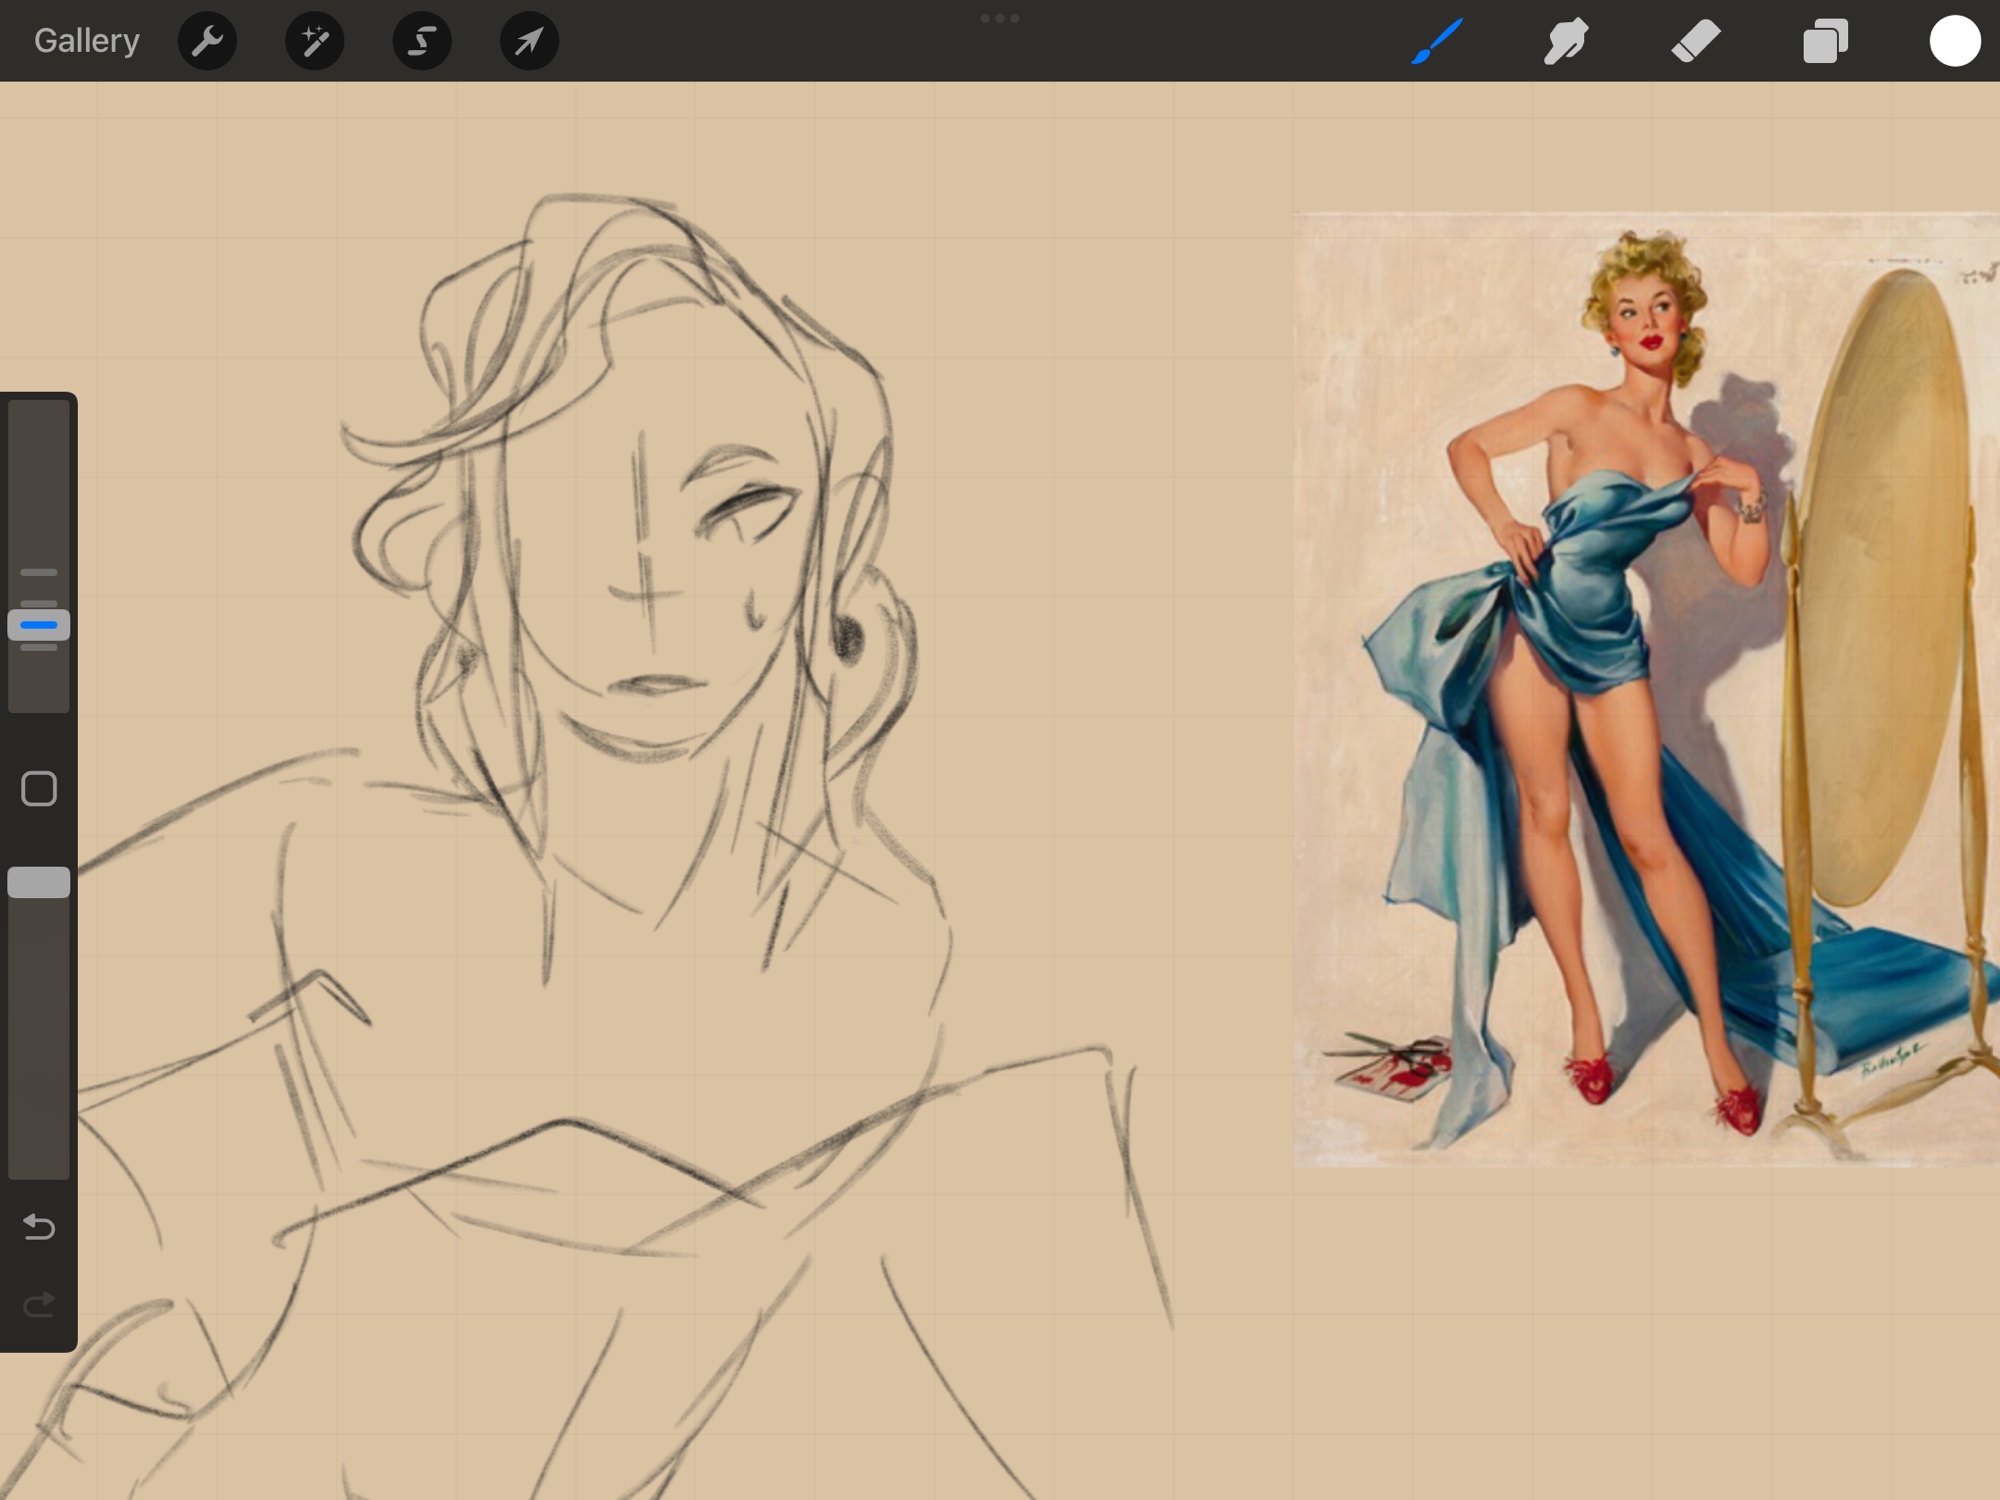Tap the Undo arrow
The height and width of the screenshot is (1500, 2000).
click(39, 1226)
